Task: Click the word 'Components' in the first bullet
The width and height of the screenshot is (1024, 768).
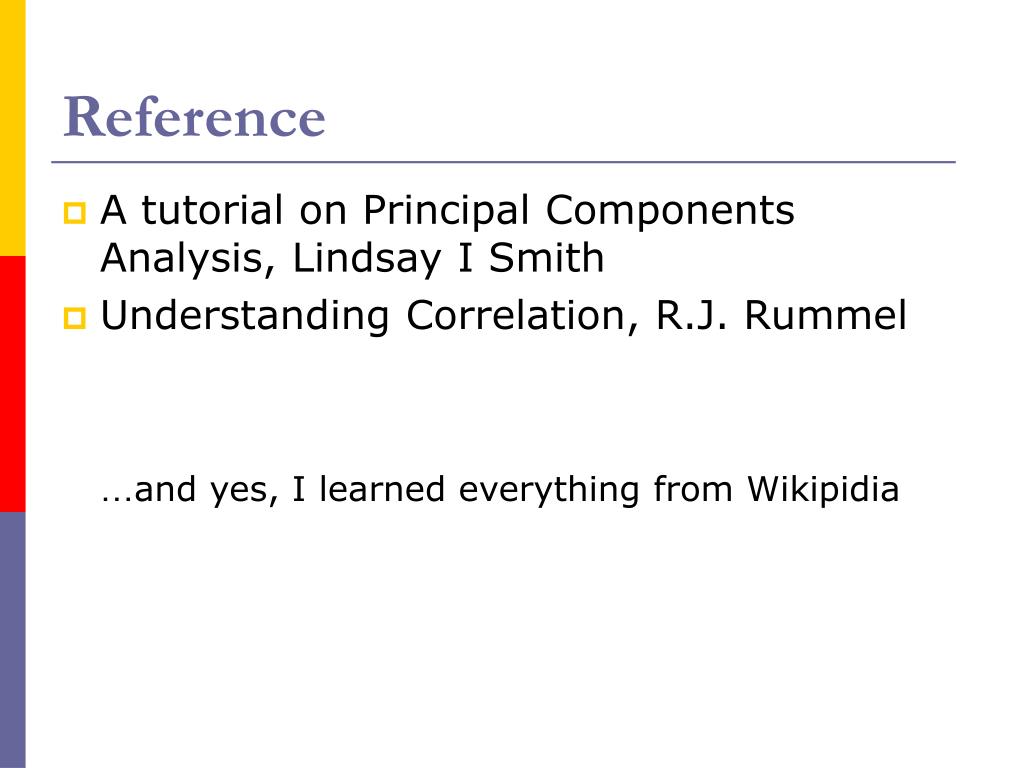Action: (x=670, y=212)
